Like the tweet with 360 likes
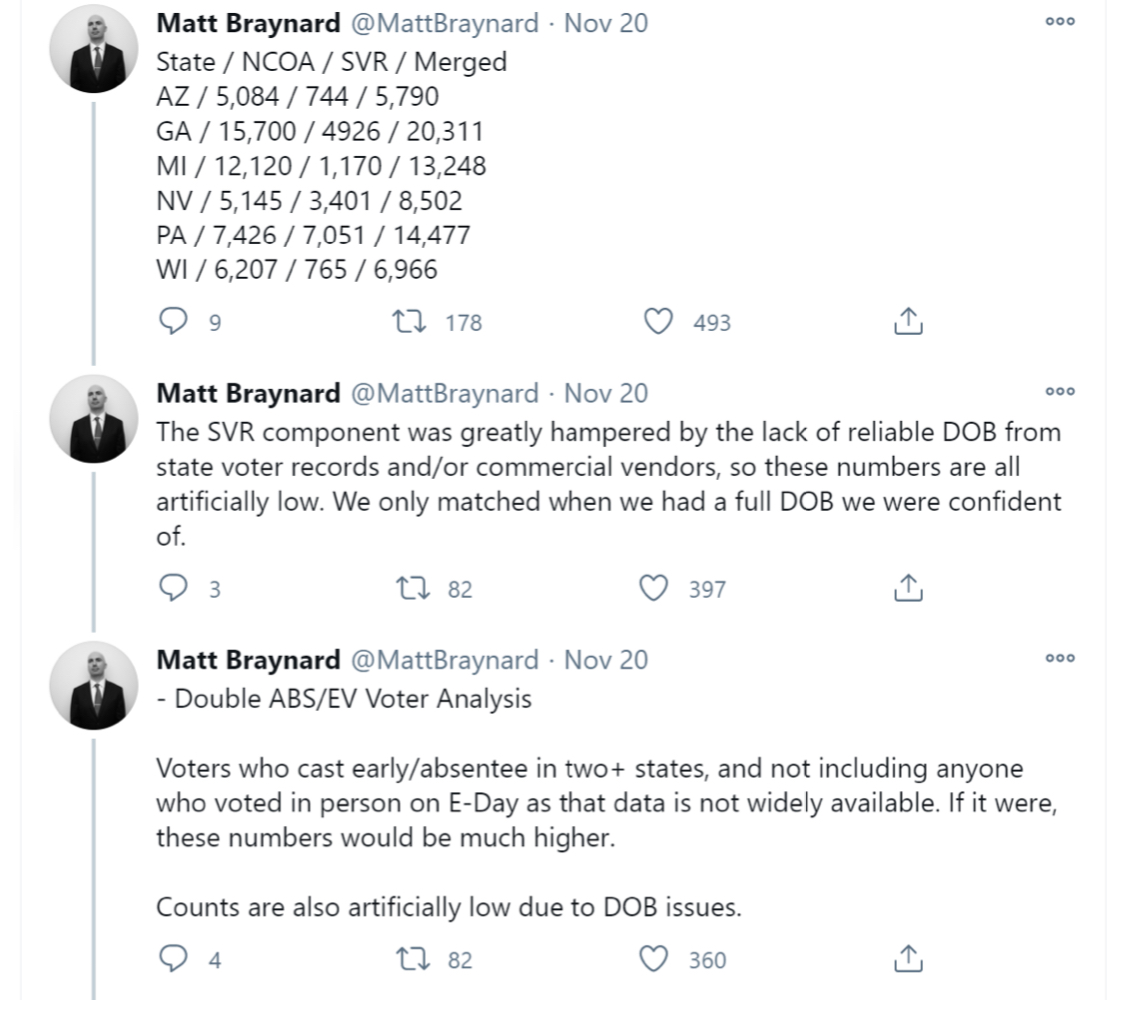Image resolution: width=1123 pixels, height=1012 pixels. tap(653, 958)
